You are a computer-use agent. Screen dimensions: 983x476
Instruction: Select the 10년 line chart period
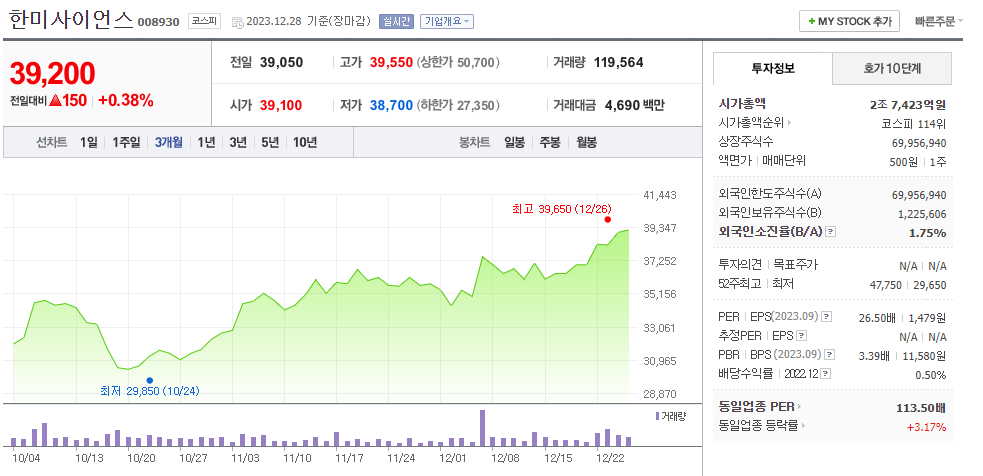[x=305, y=142]
